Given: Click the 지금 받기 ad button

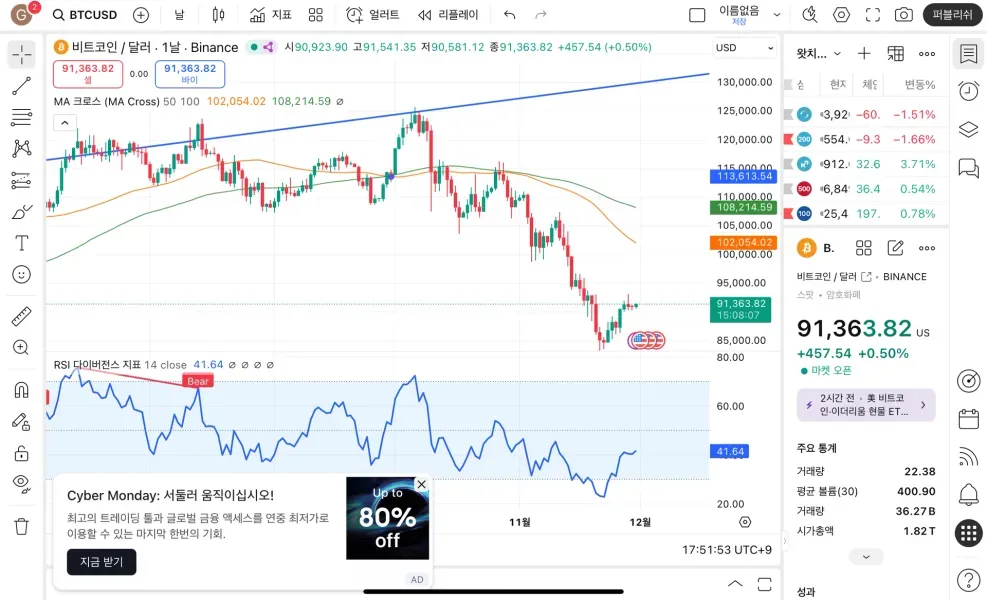Looking at the screenshot, I should pos(101,562).
